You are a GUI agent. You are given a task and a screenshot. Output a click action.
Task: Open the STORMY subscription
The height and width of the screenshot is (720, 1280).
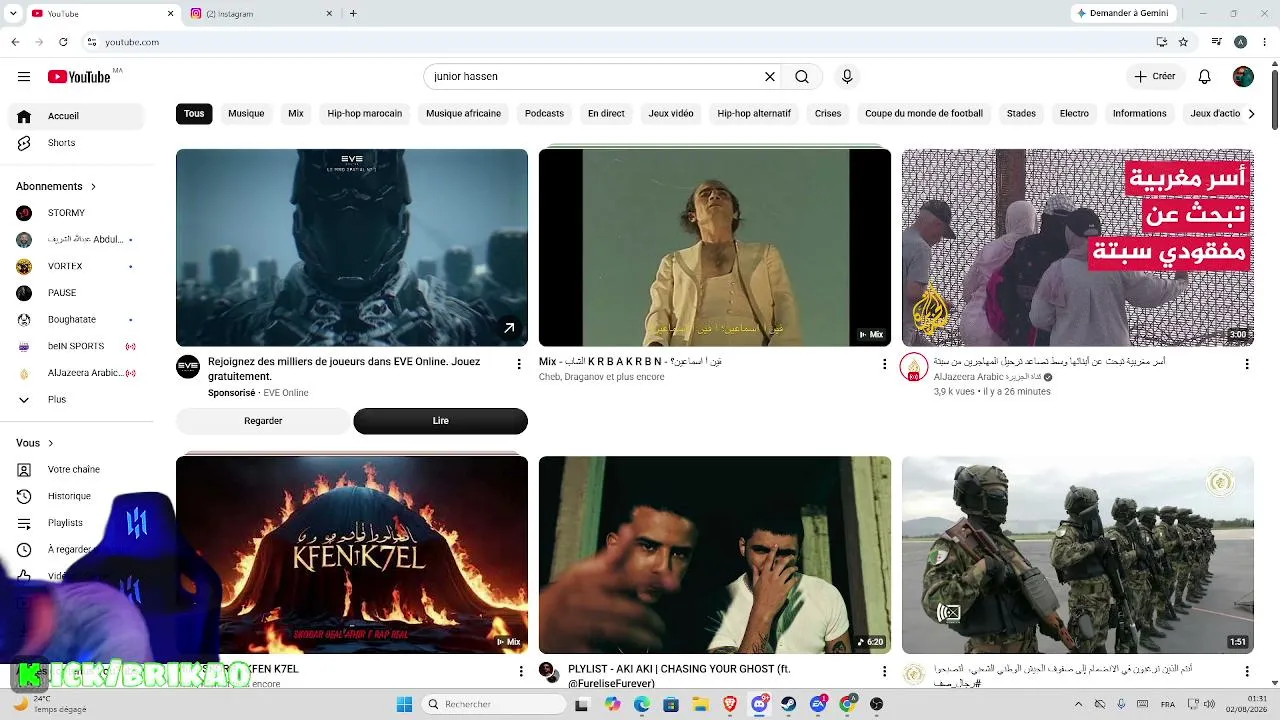76,213
